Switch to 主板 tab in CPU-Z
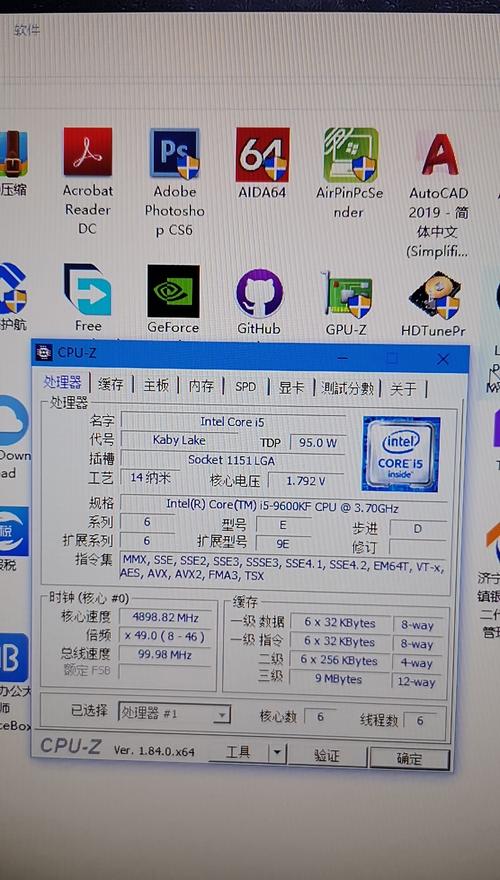 click(x=155, y=385)
